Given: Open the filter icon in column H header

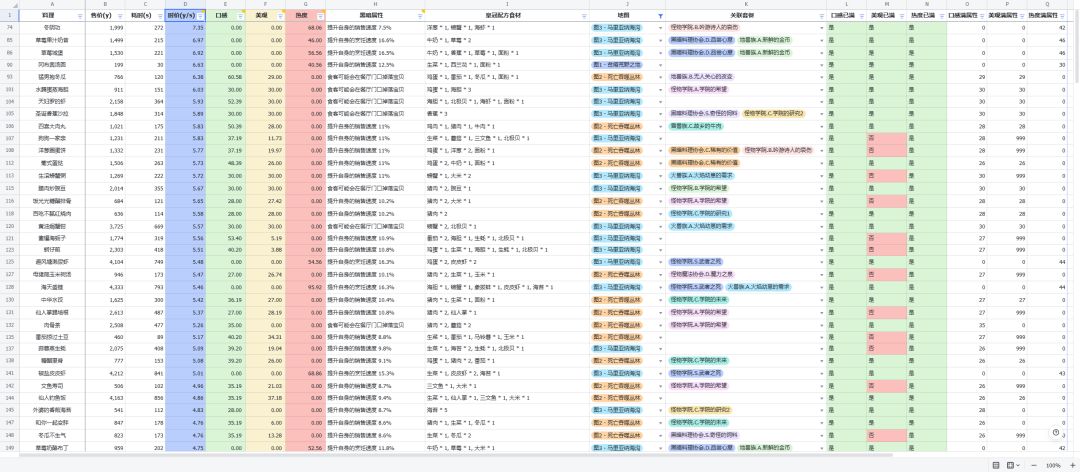Looking at the screenshot, I should click(x=420, y=15).
